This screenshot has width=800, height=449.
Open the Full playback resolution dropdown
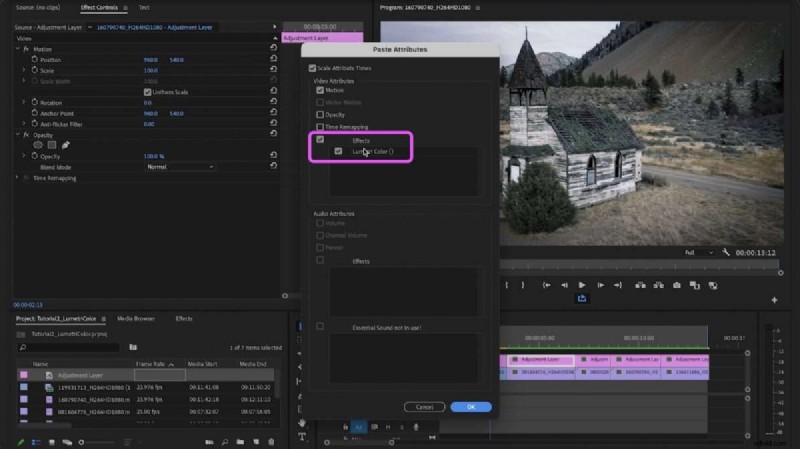click(698, 253)
